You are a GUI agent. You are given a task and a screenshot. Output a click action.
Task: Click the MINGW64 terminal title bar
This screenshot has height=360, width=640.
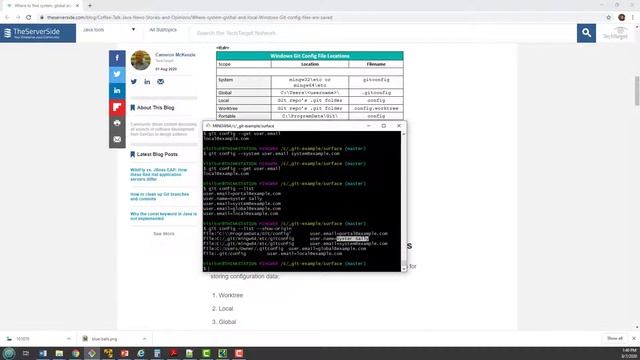[286, 126]
